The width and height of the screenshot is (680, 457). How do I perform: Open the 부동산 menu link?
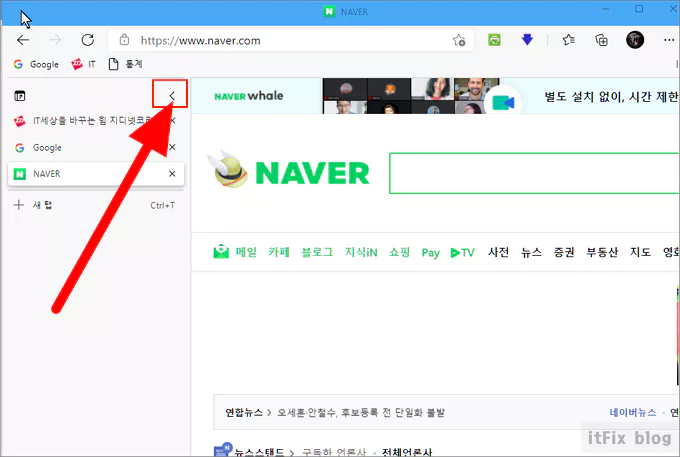pyautogui.click(x=602, y=252)
